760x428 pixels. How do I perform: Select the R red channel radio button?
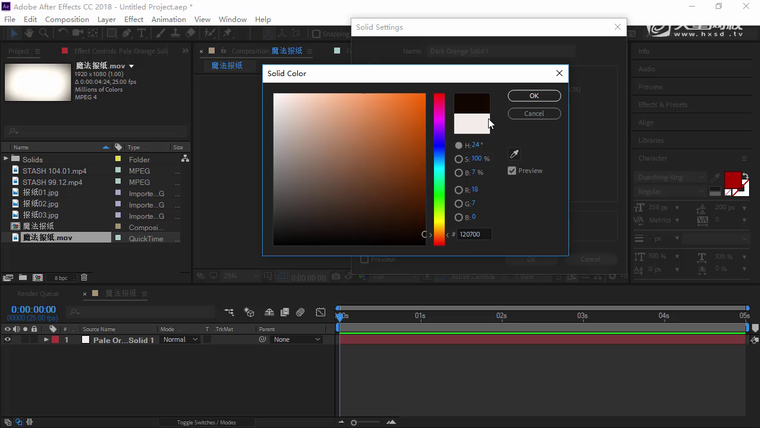(459, 189)
